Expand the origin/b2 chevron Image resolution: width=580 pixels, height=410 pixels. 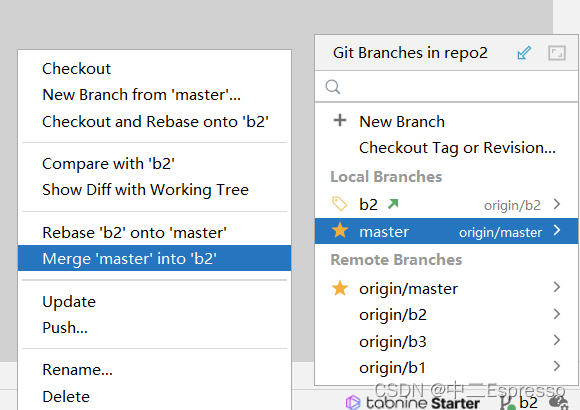[557, 314]
